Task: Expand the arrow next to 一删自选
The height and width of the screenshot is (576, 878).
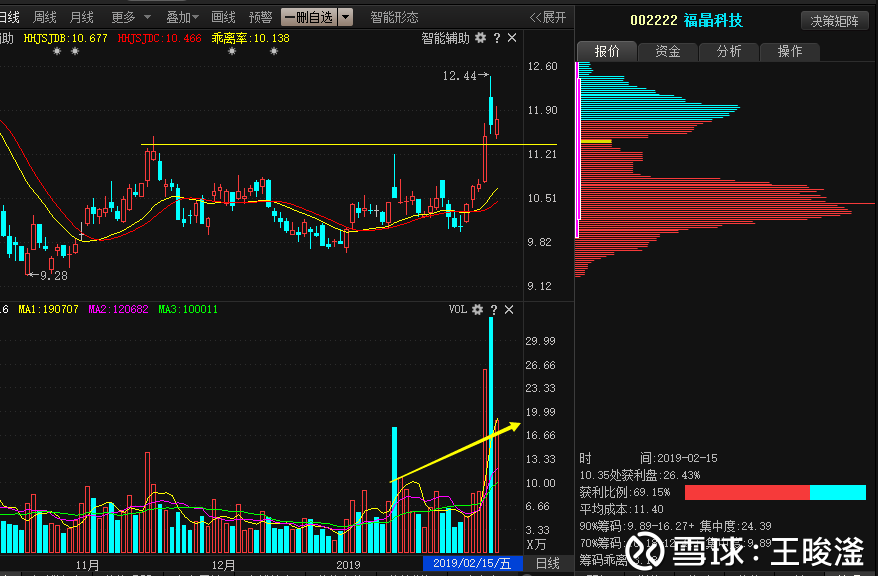Action: coord(346,17)
